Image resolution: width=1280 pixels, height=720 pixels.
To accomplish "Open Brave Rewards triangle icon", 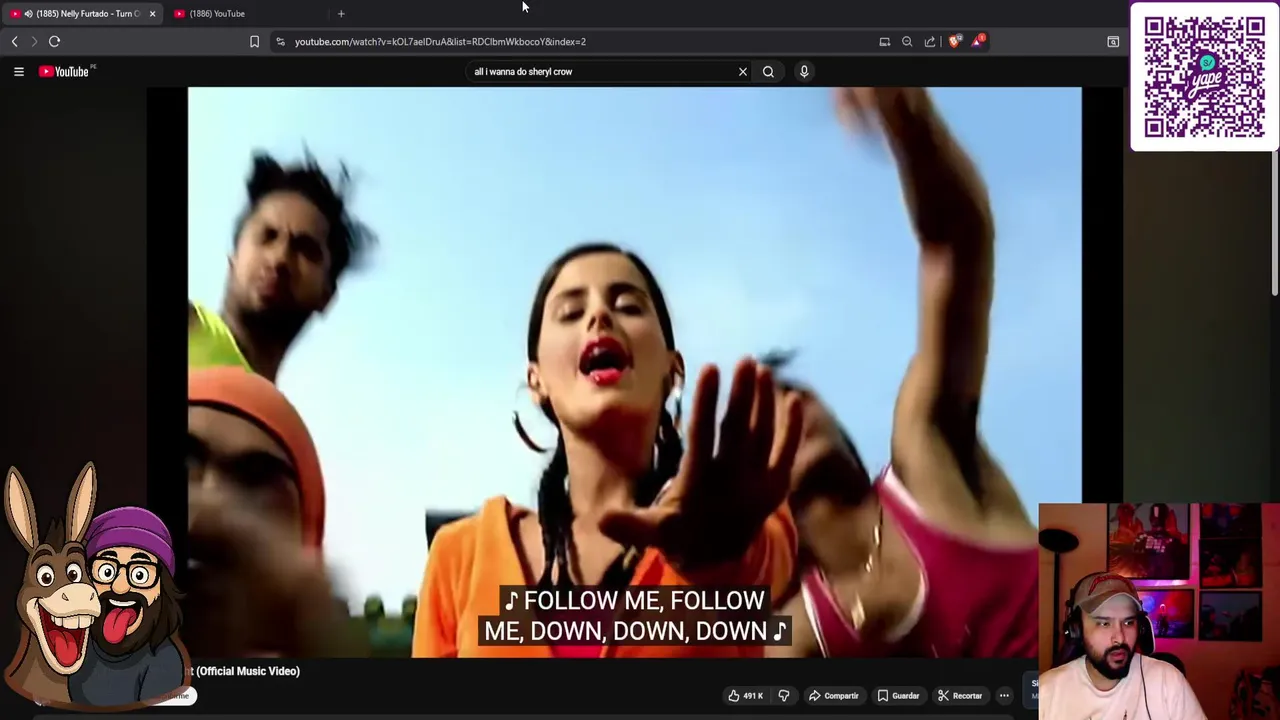I will 978,41.
